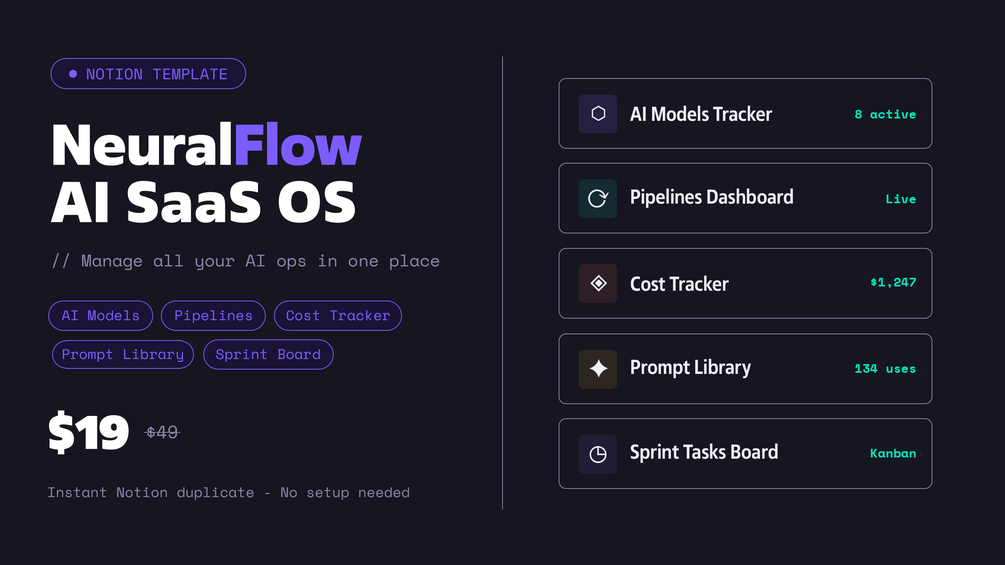Select the Pipelines tag pill
1005x565 pixels.
pos(213,316)
